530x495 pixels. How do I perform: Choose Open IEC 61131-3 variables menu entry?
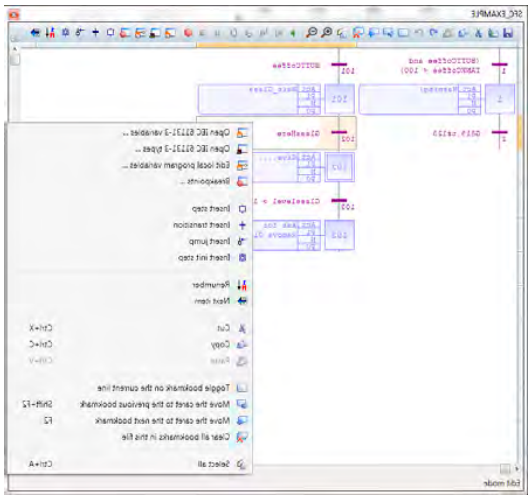tap(130, 133)
